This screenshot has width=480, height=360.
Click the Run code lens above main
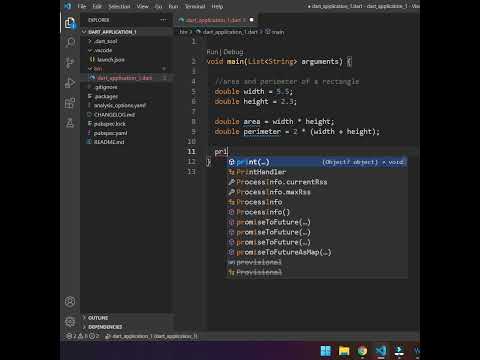(212, 52)
